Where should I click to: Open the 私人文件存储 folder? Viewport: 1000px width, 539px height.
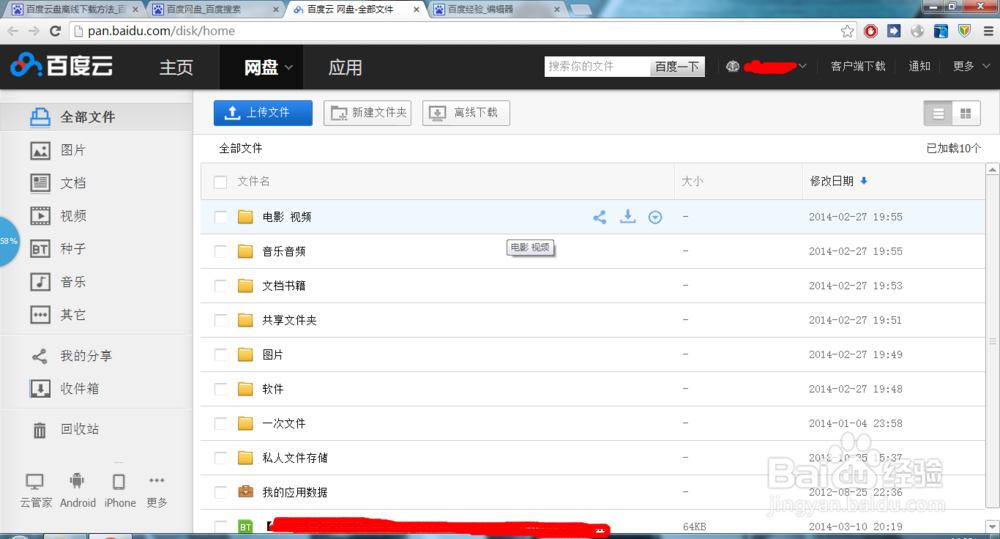295,458
